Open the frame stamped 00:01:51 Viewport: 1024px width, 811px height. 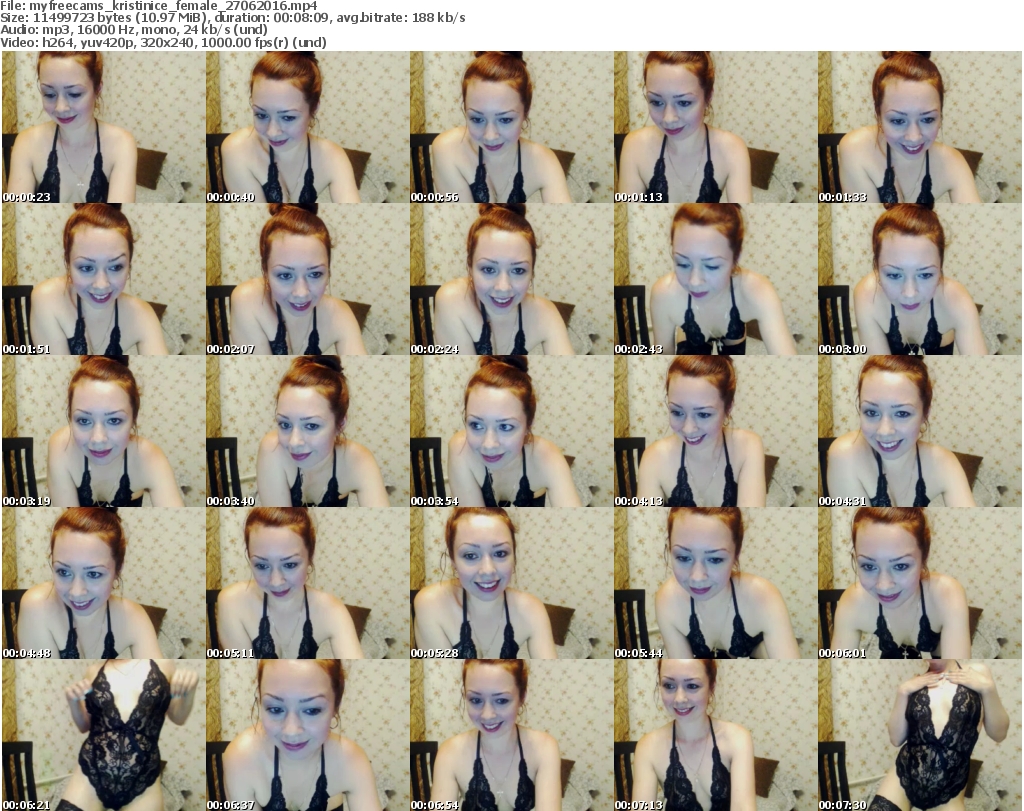point(104,279)
